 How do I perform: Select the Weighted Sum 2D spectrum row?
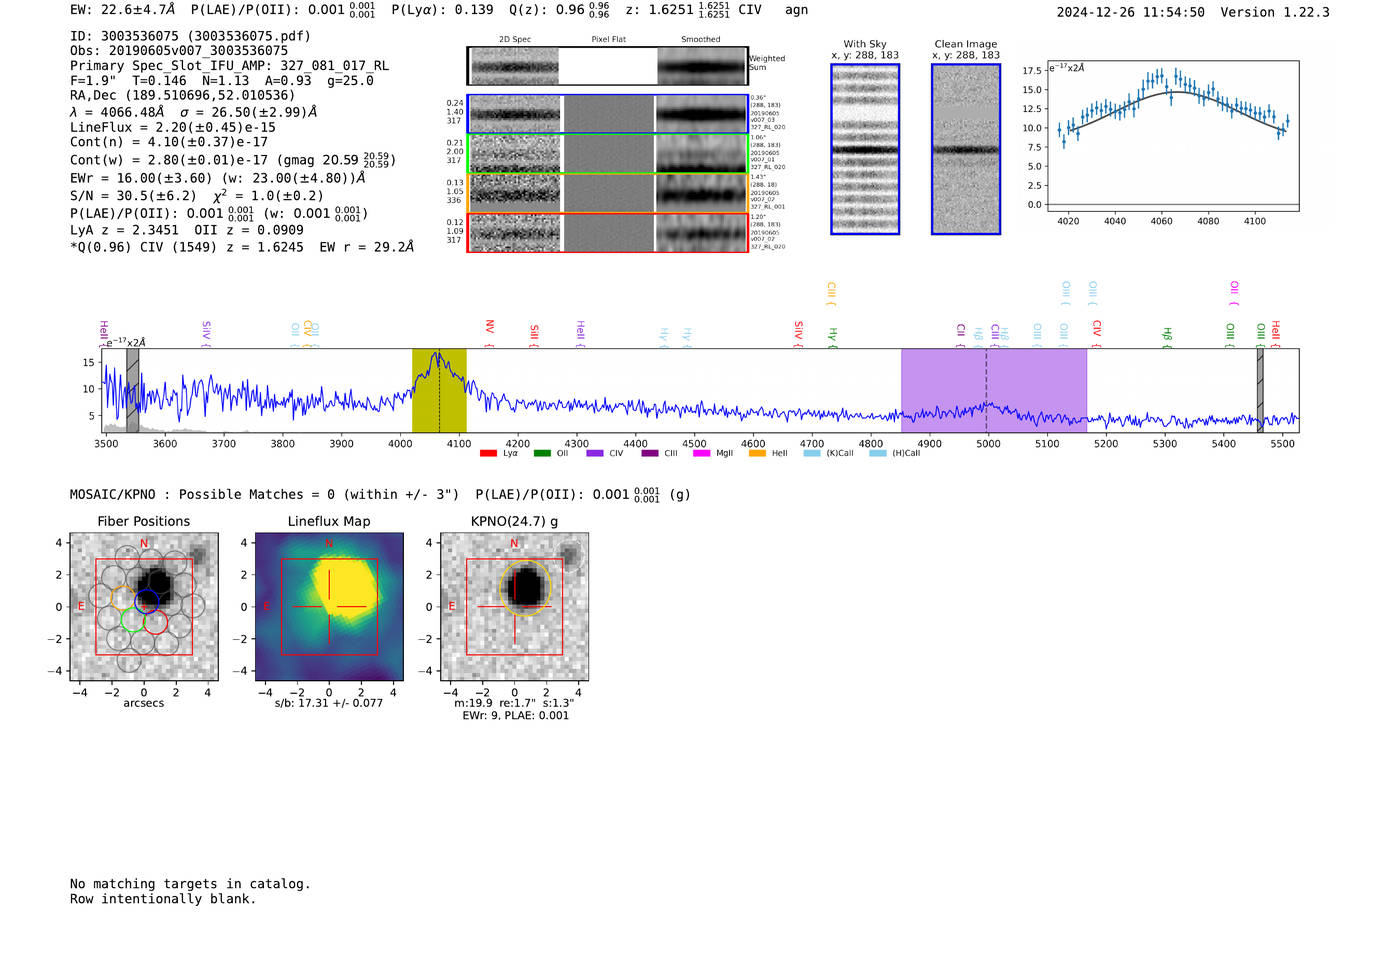click(x=608, y=66)
